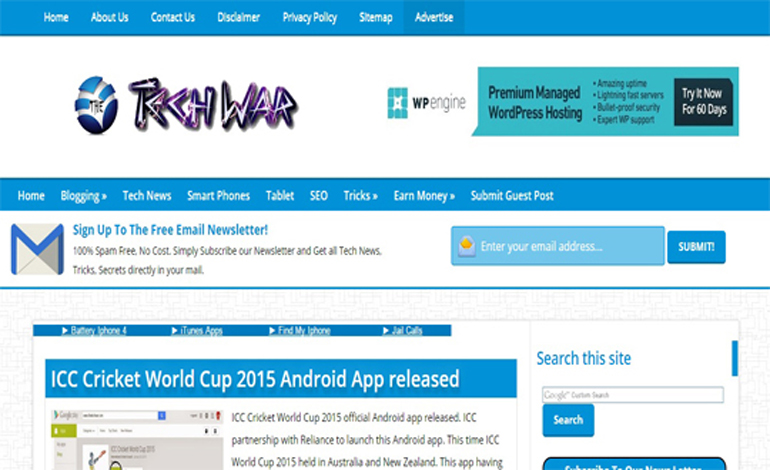This screenshot has height=470, width=770.
Task: Open the iTunes Apps ad link
Action: [201, 331]
